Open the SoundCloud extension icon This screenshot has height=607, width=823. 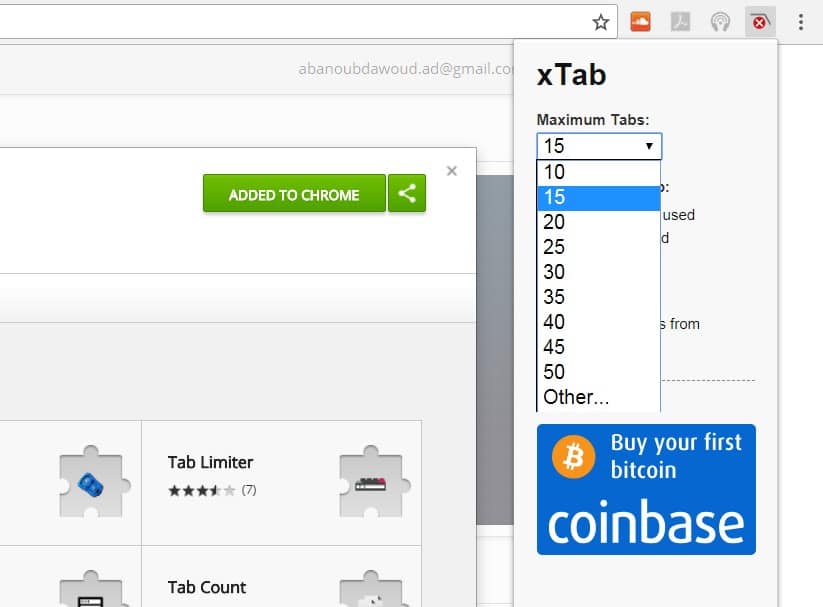[x=641, y=20]
